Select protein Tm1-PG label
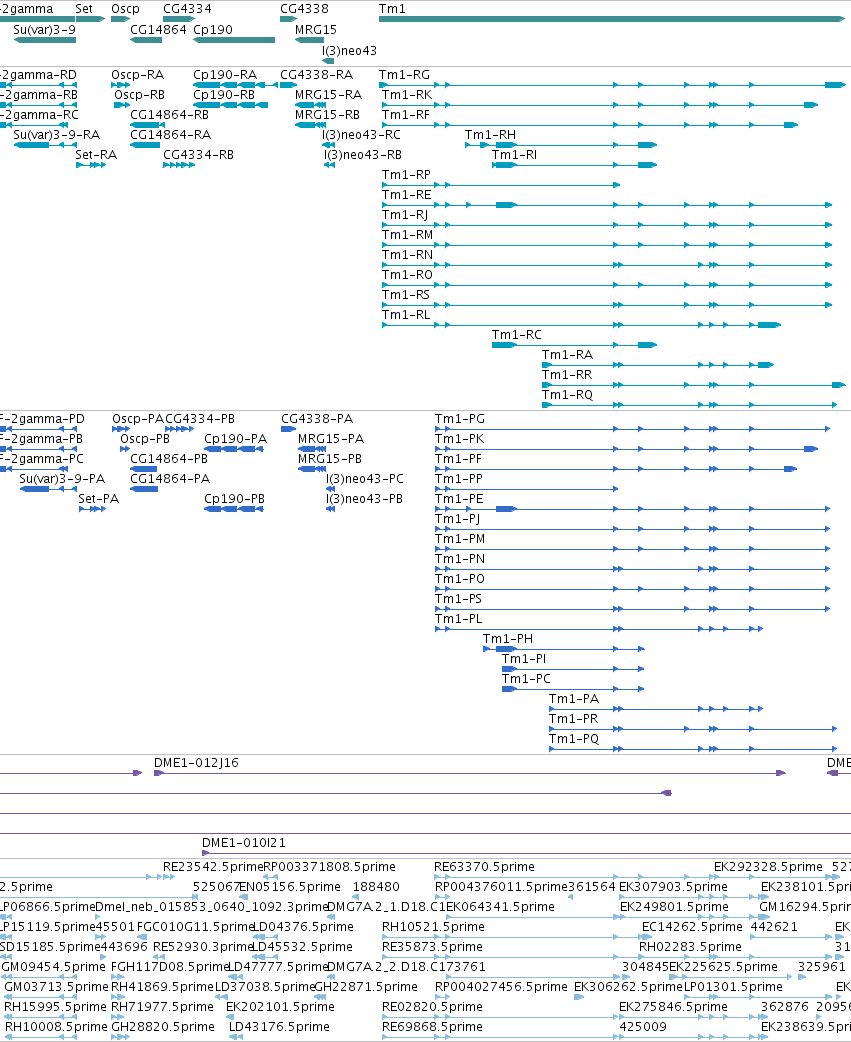This screenshot has height=1042, width=851. tap(460, 419)
